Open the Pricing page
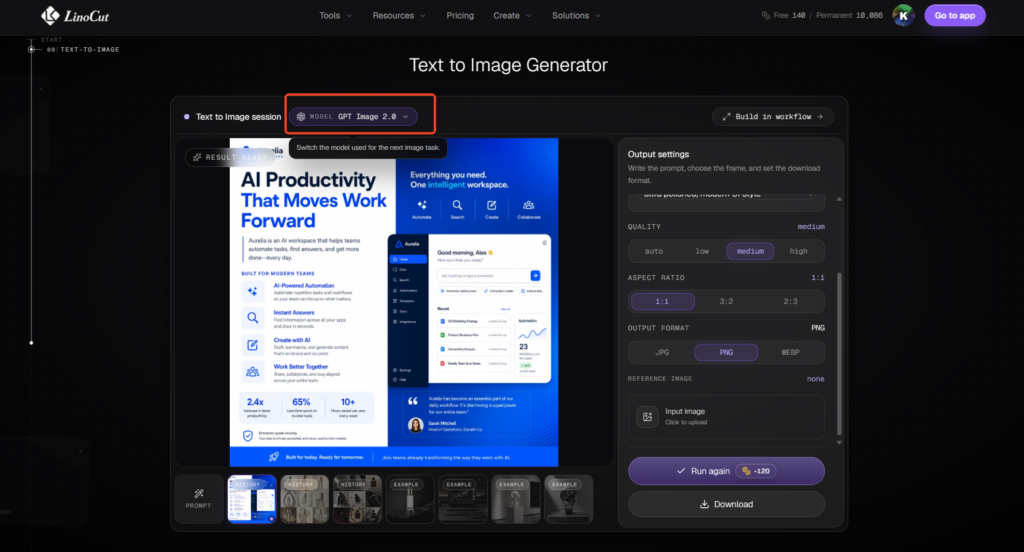1024x552 pixels. (x=460, y=16)
